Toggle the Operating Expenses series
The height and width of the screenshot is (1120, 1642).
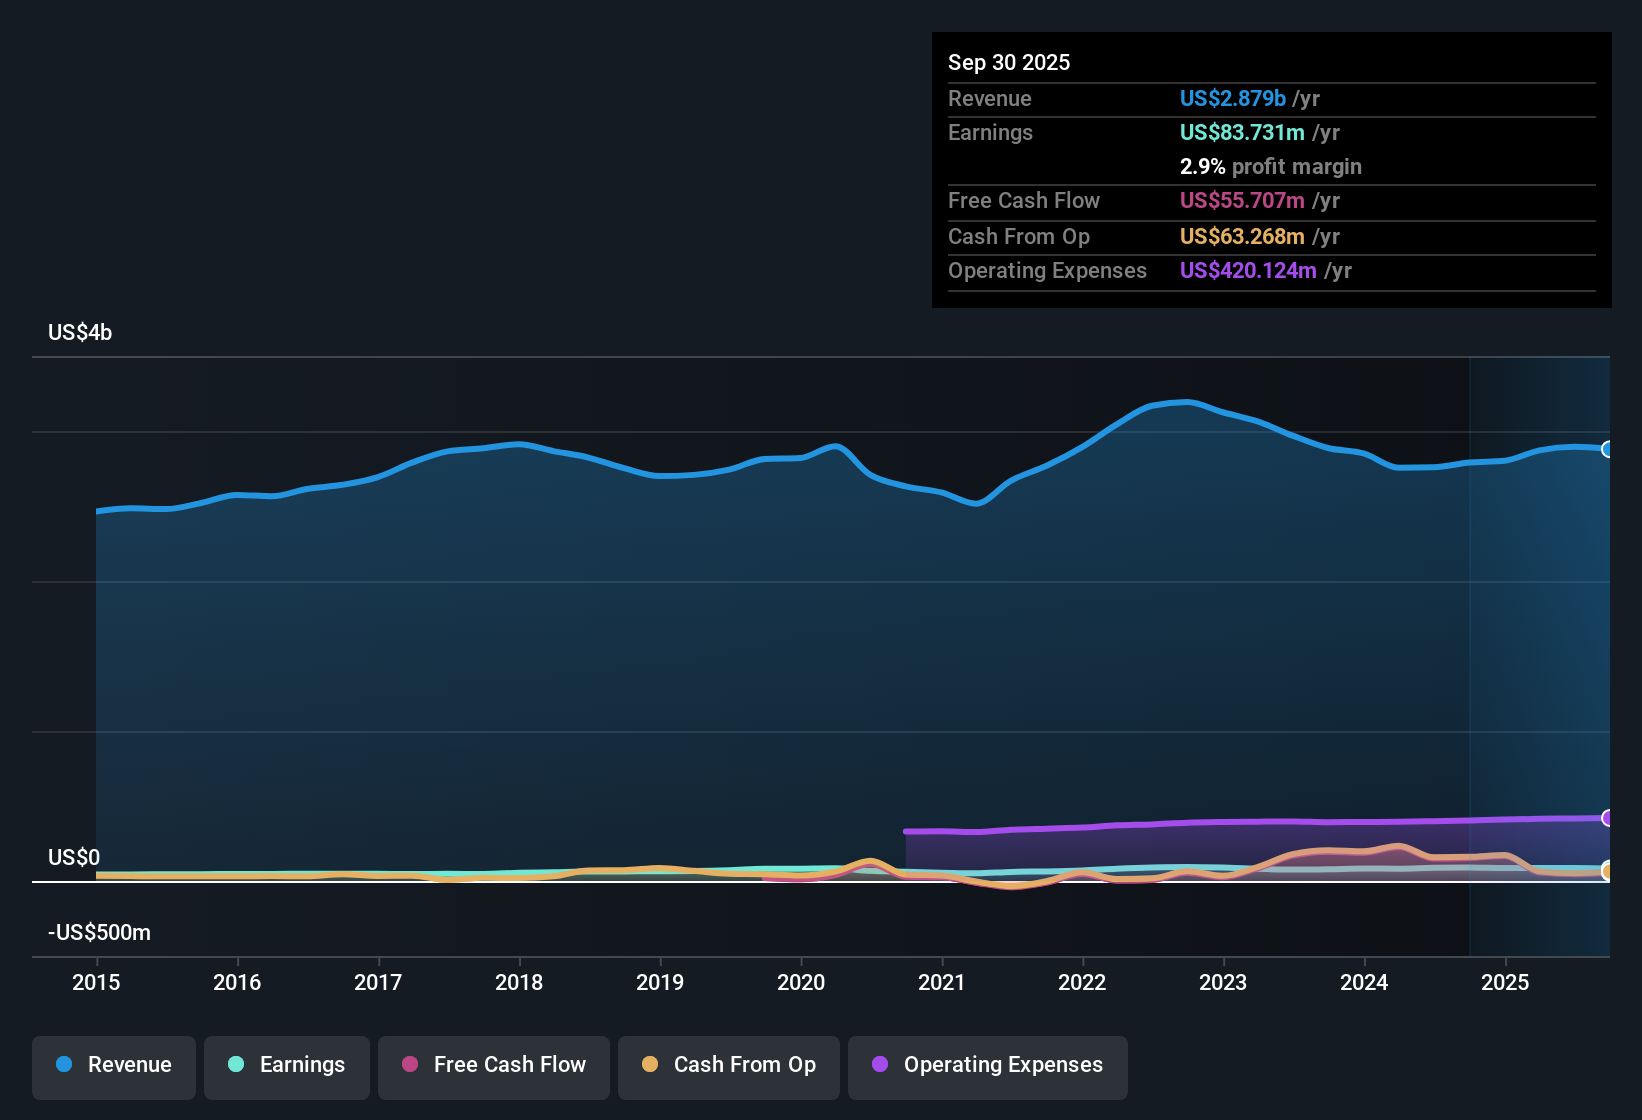click(988, 1065)
